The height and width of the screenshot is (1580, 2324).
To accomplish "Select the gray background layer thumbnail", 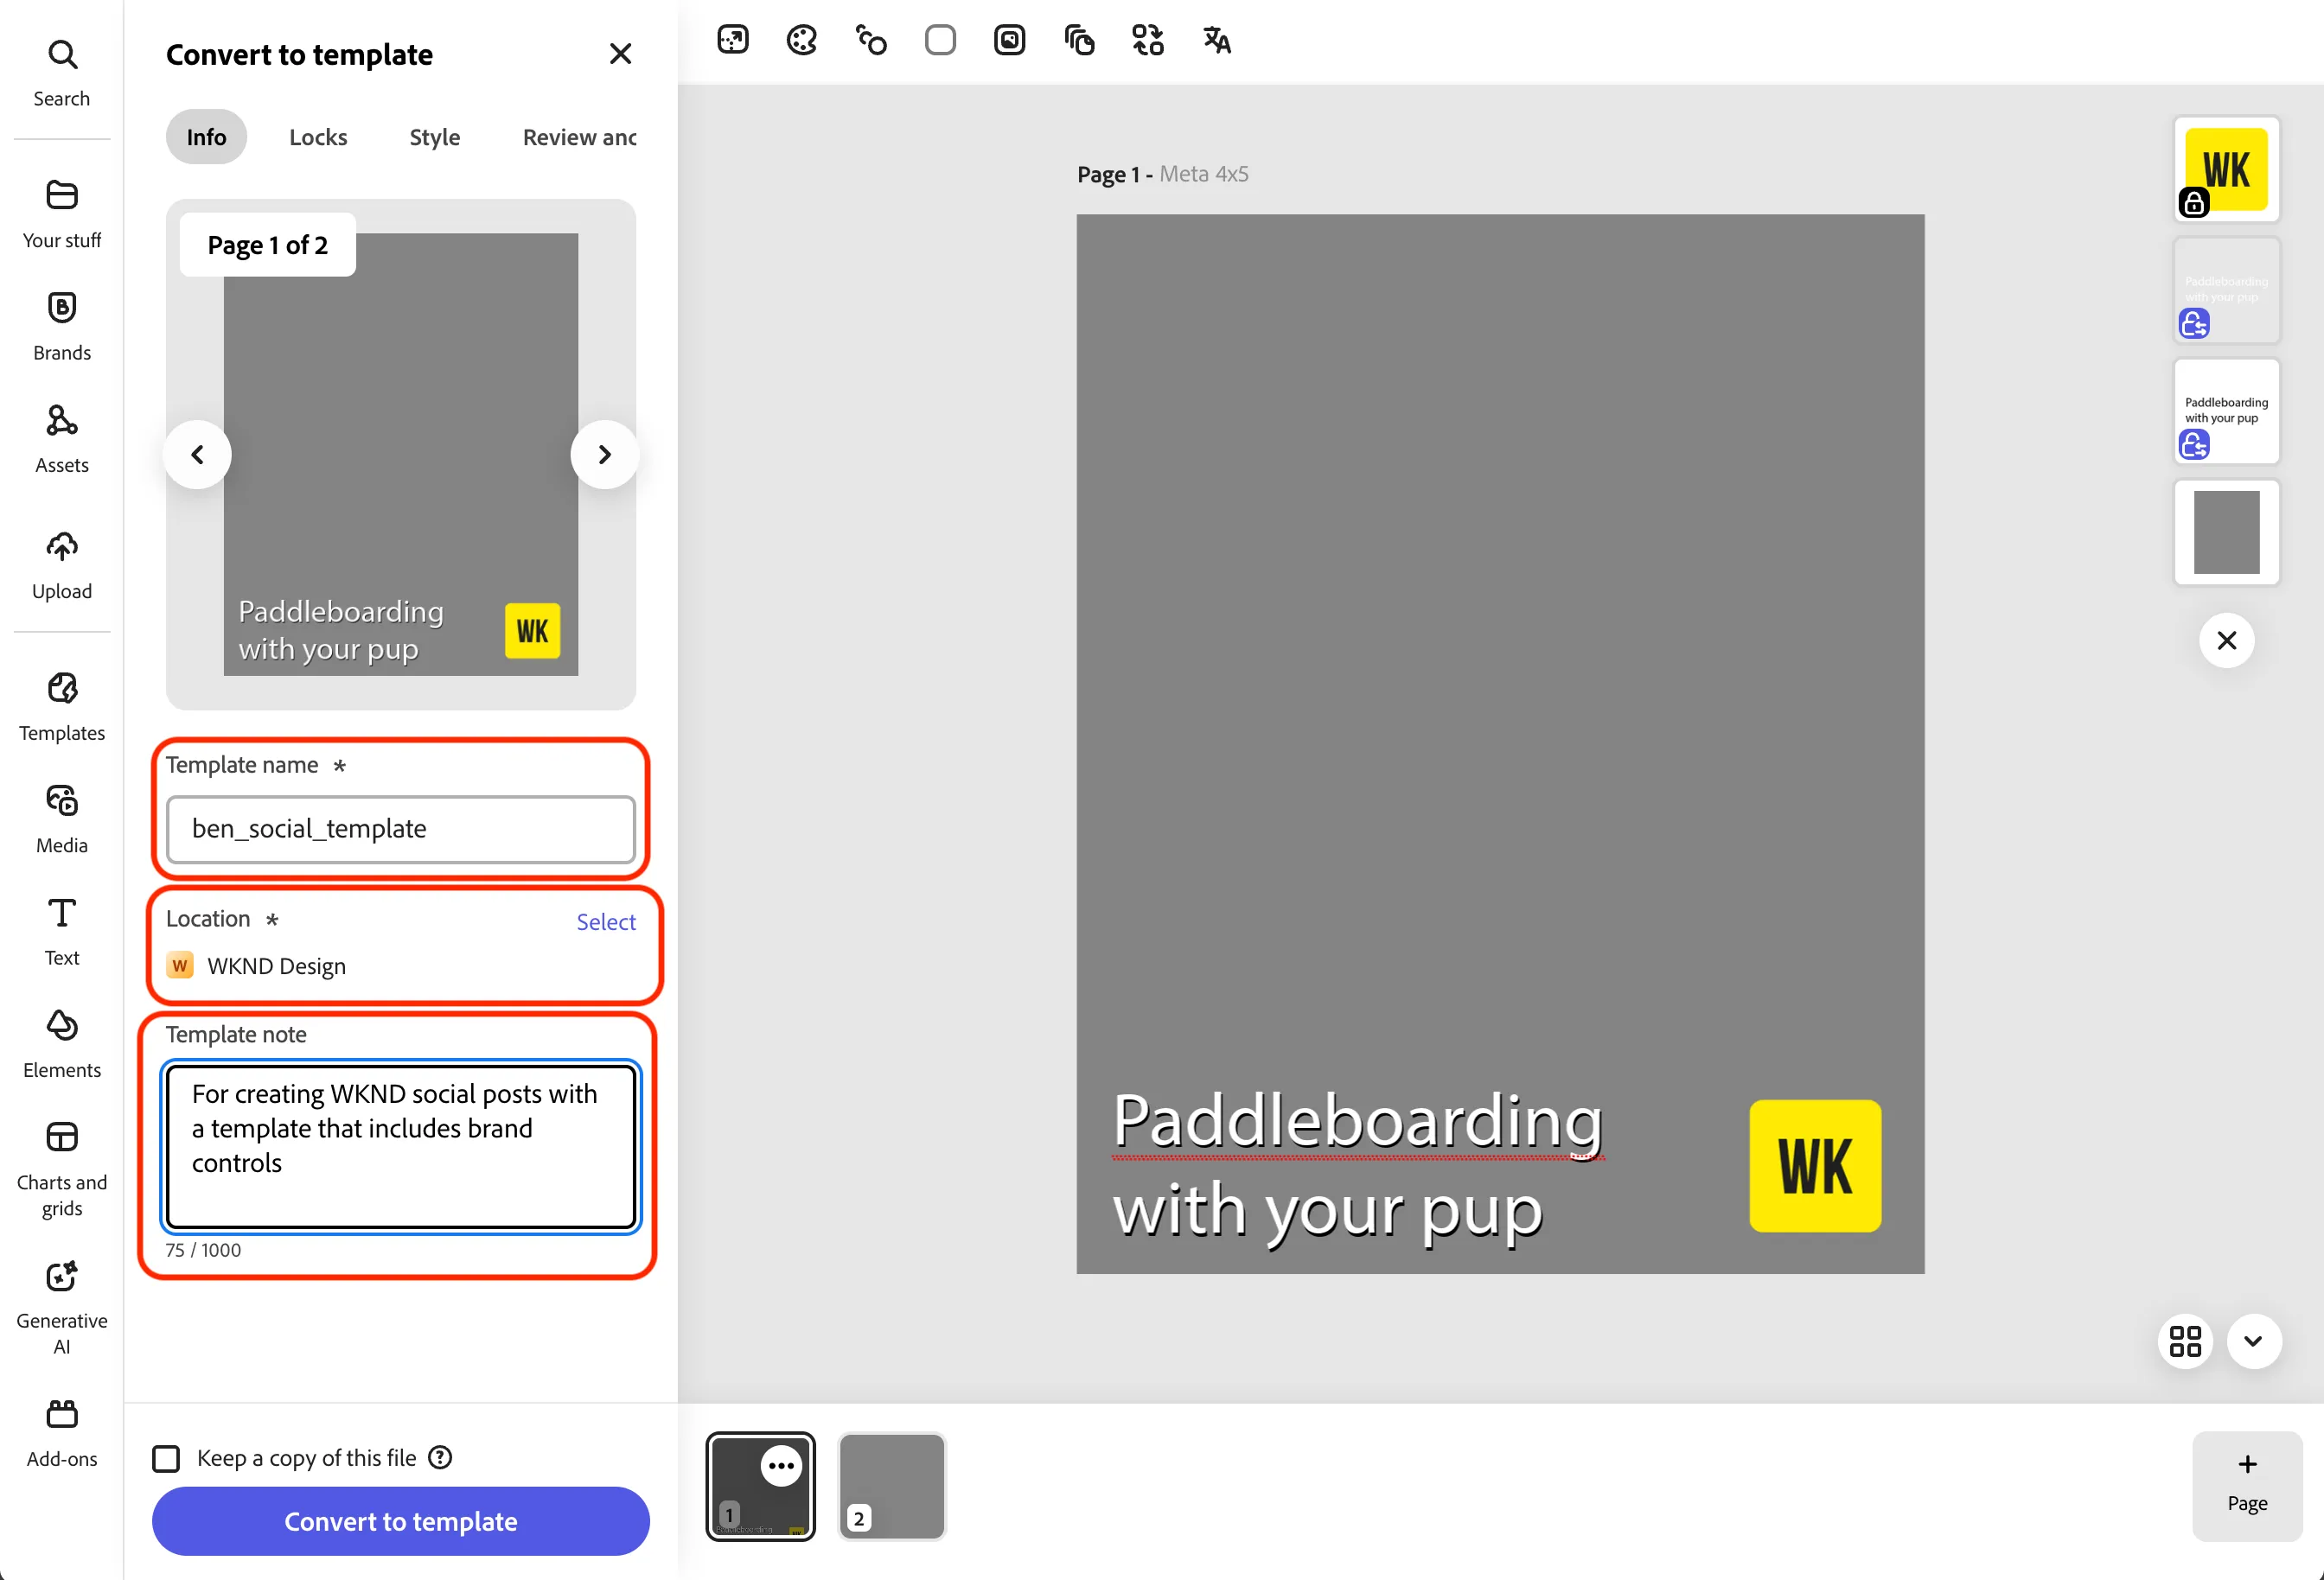I will pyautogui.click(x=2226, y=531).
